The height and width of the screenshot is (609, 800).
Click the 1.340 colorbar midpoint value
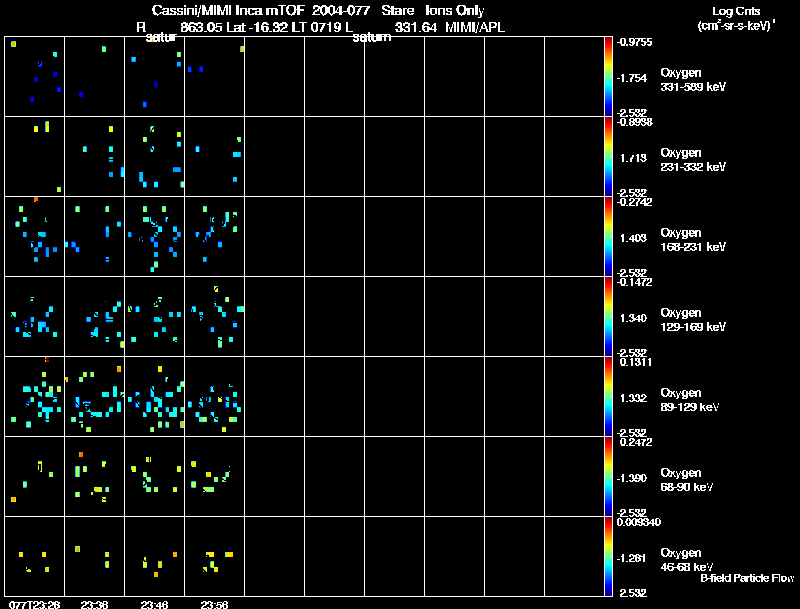(633, 318)
